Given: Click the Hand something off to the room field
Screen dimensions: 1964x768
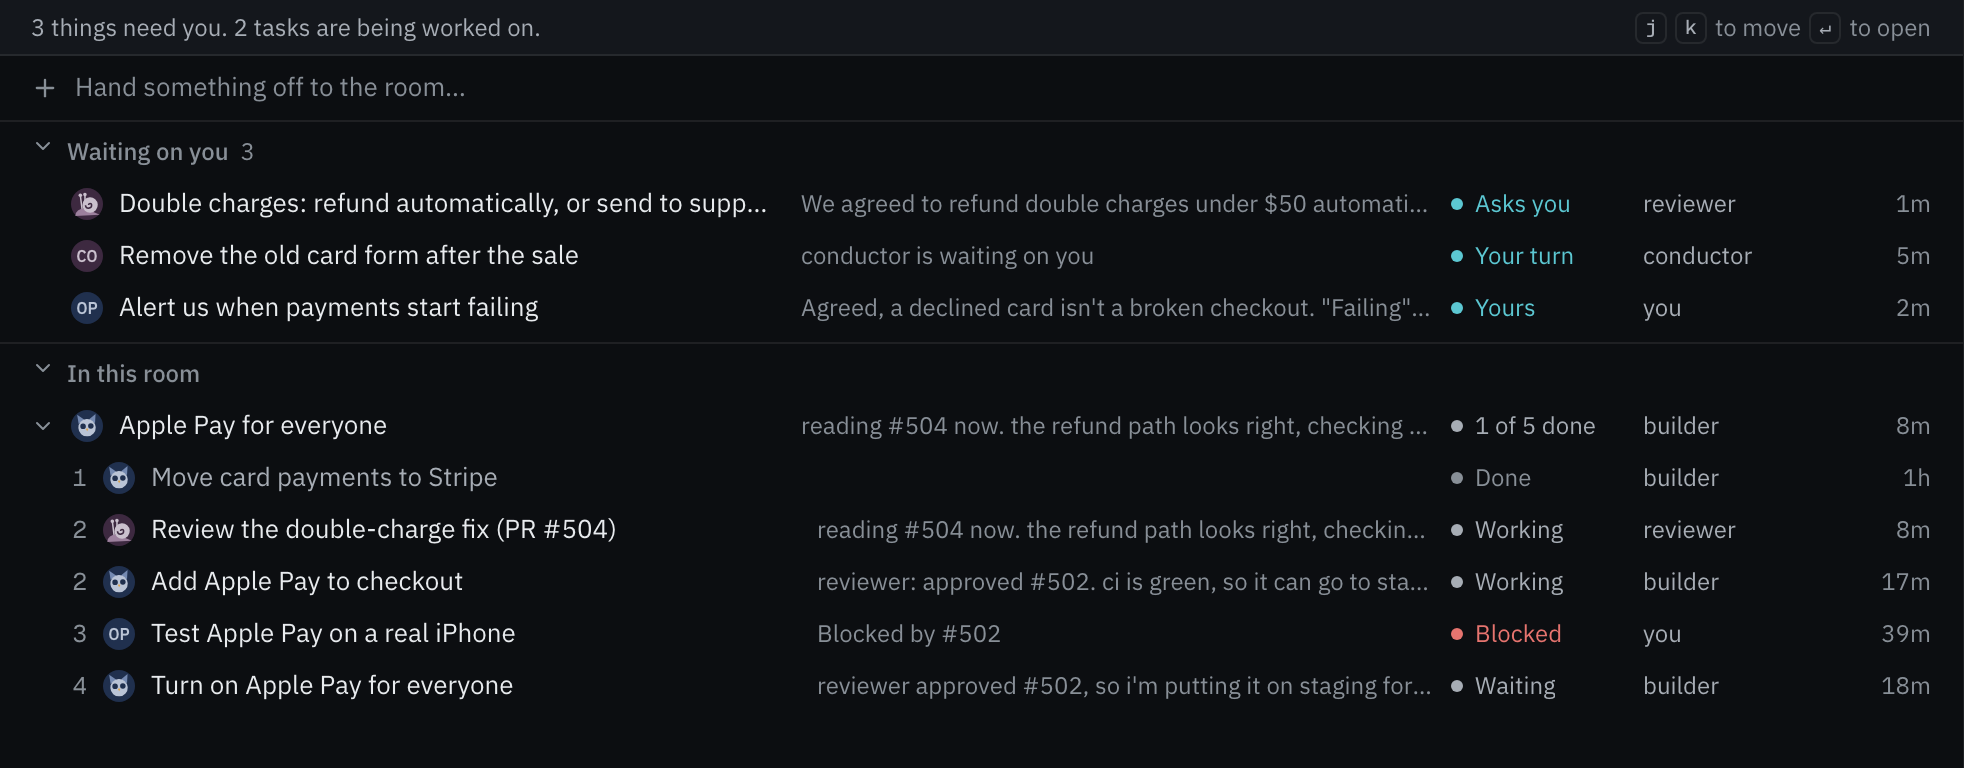Looking at the screenshot, I should click(982, 88).
